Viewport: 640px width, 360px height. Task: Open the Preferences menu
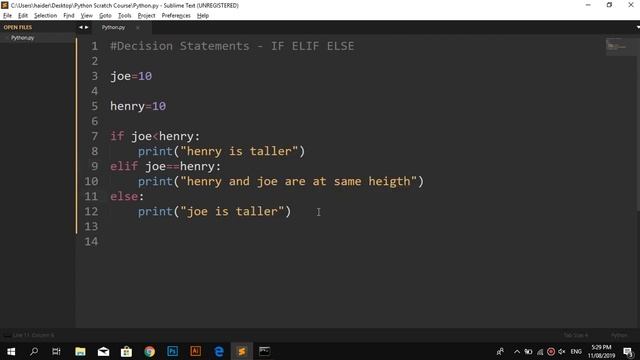(x=176, y=16)
